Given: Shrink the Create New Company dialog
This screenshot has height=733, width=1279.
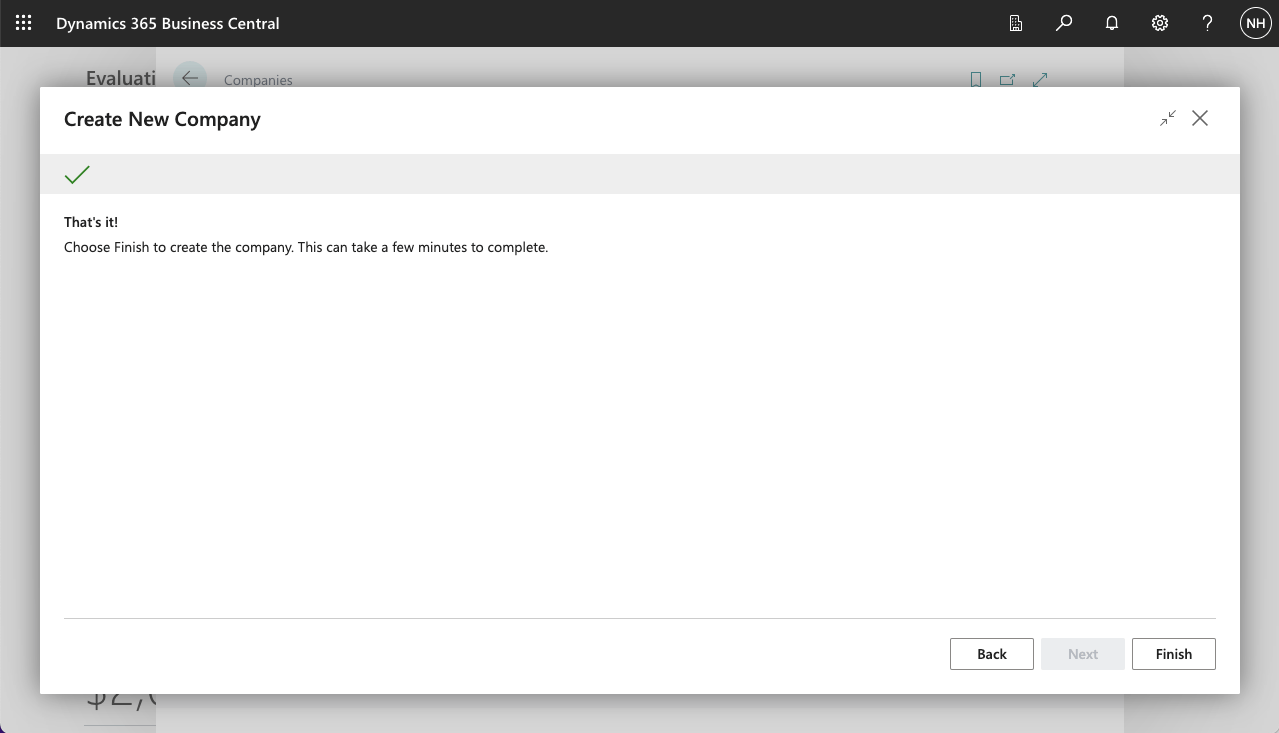Looking at the screenshot, I should coord(1168,118).
